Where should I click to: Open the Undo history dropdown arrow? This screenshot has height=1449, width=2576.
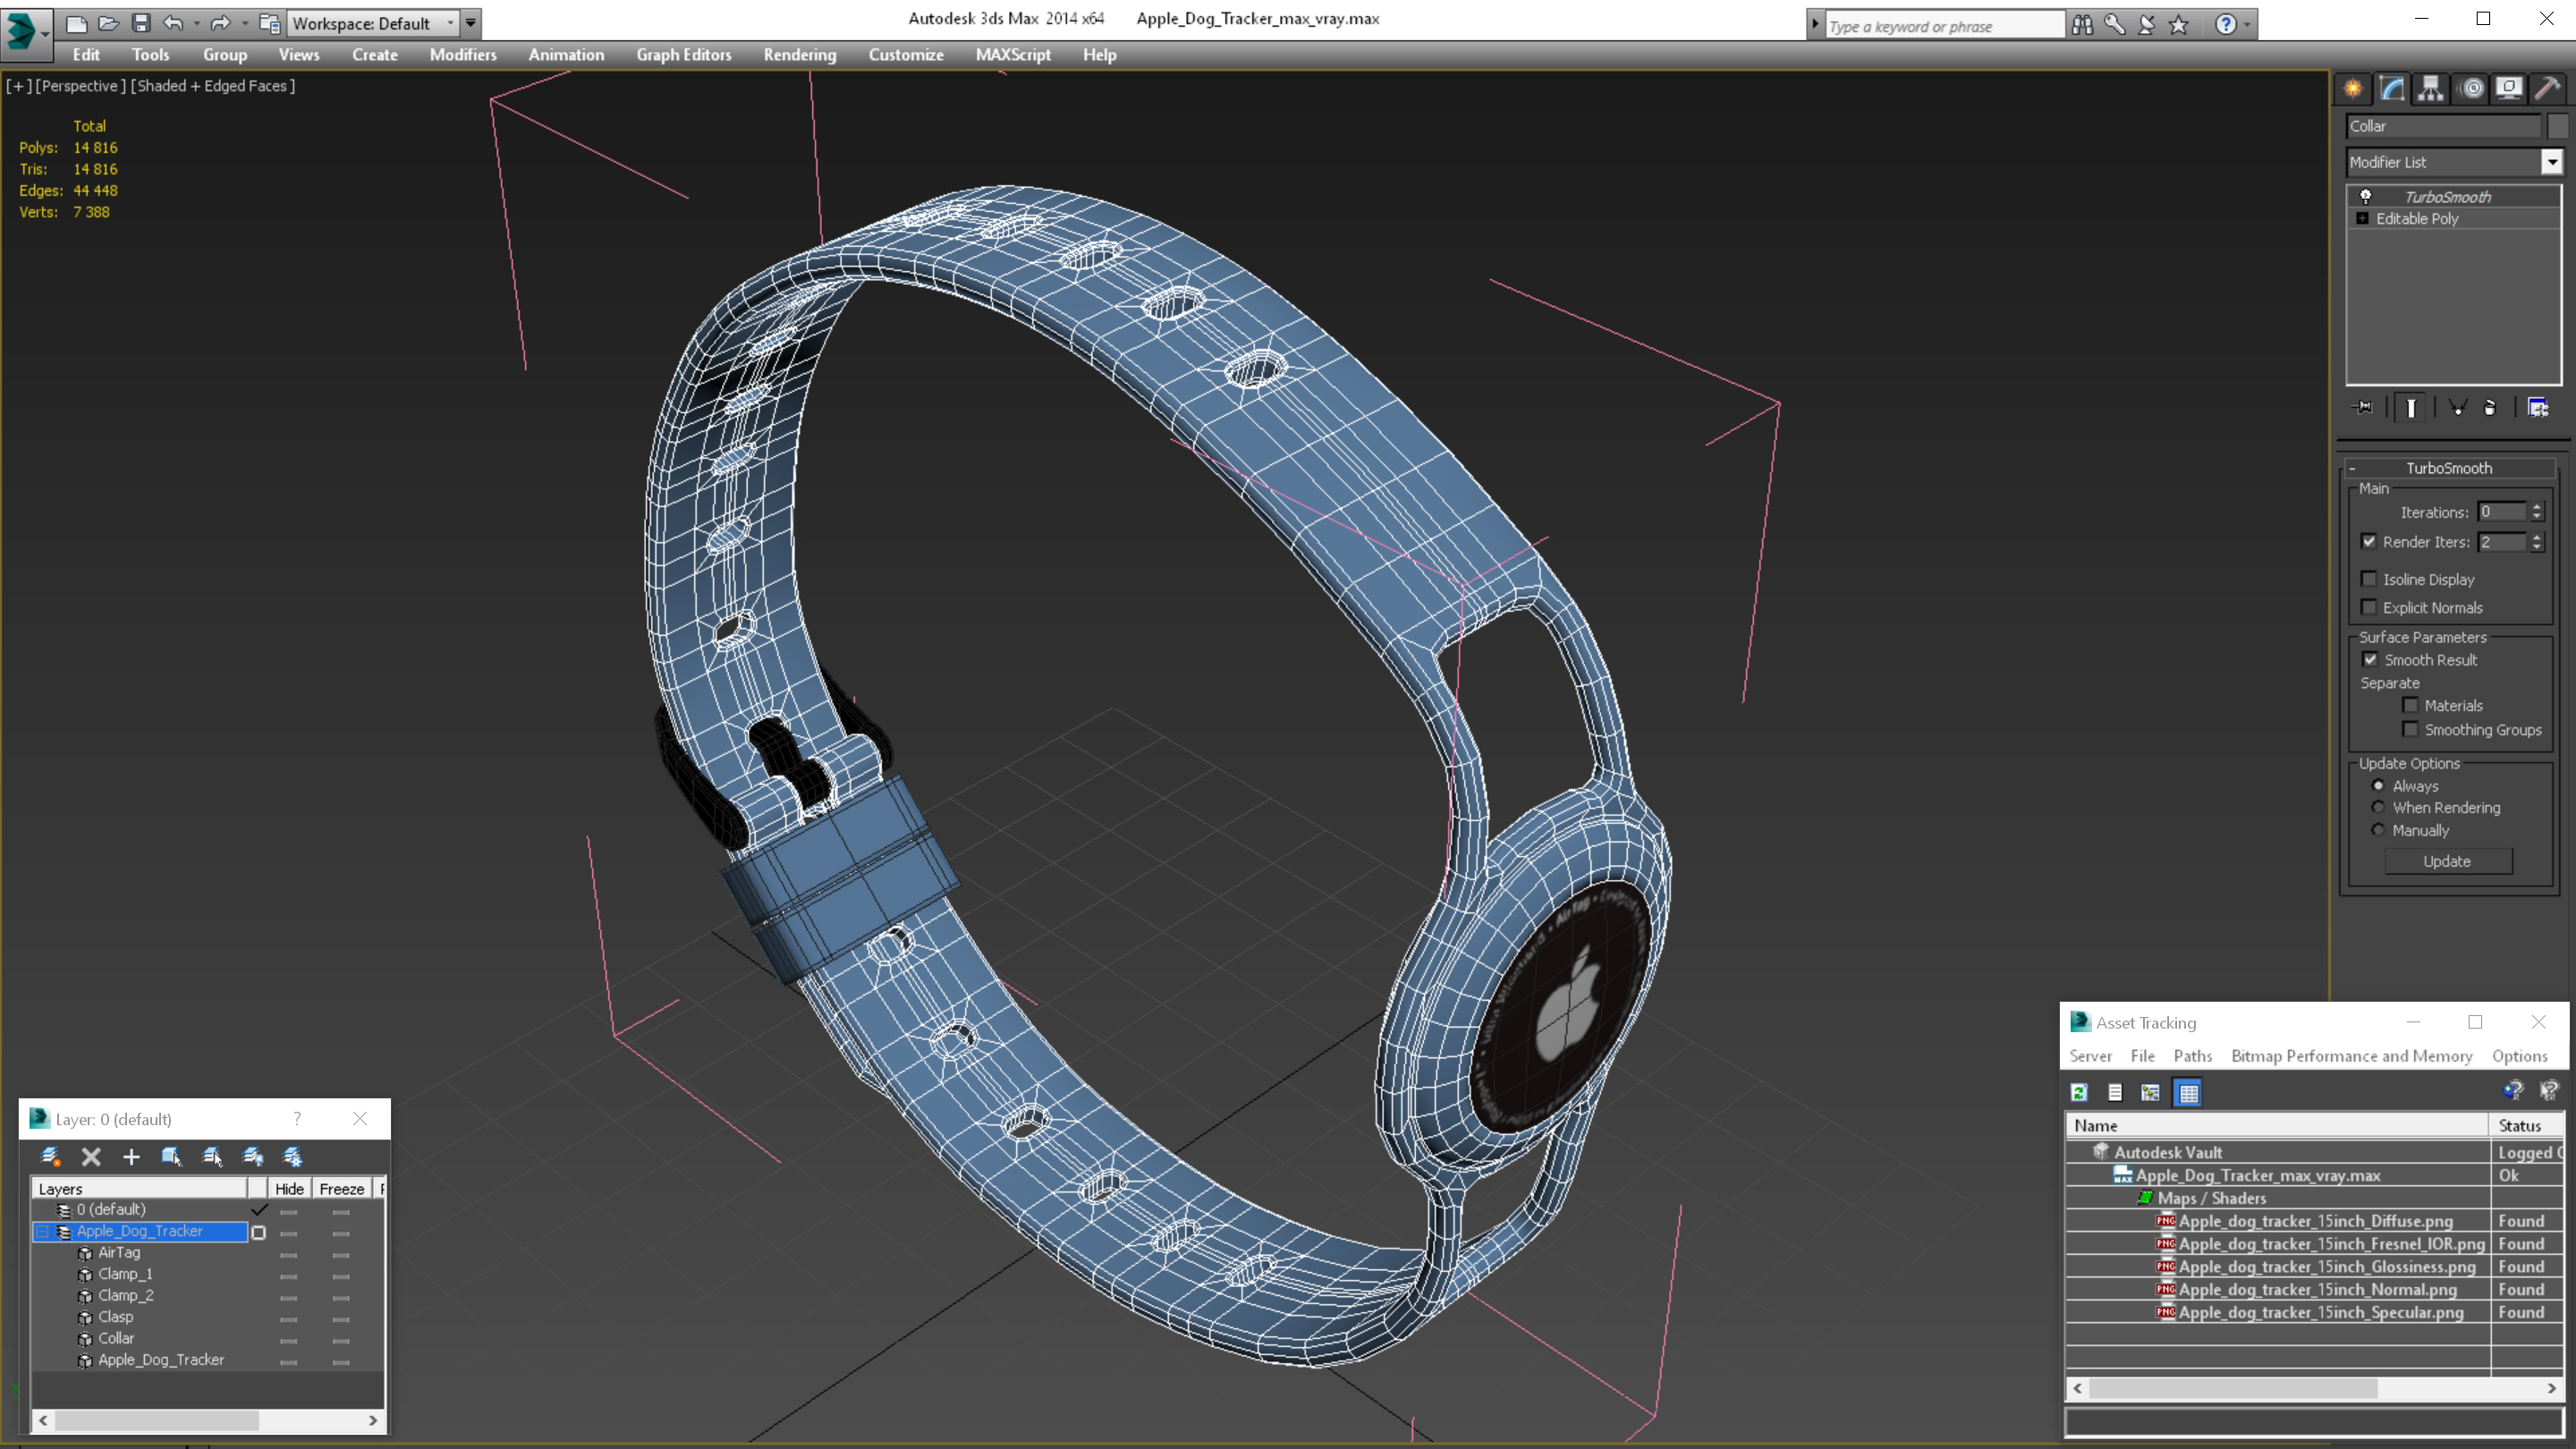click(196, 23)
